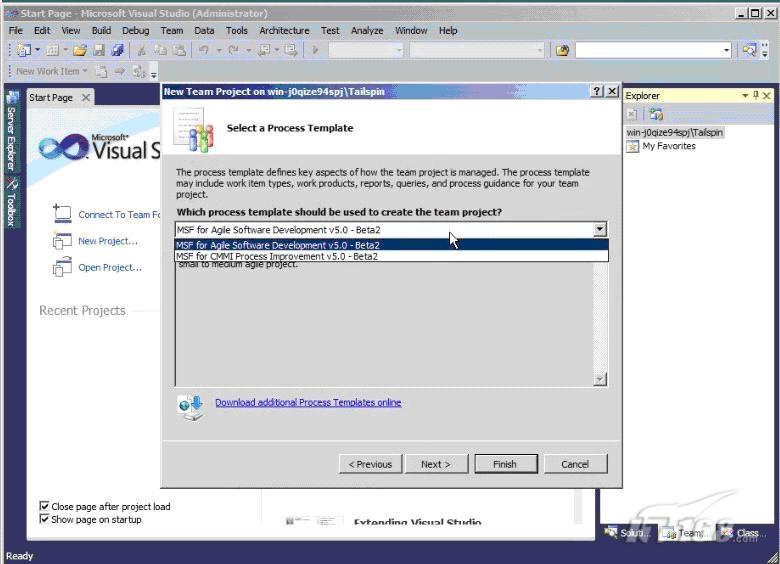Image resolution: width=780 pixels, height=564 pixels.
Task: Click the Cancel button
Action: click(x=575, y=464)
